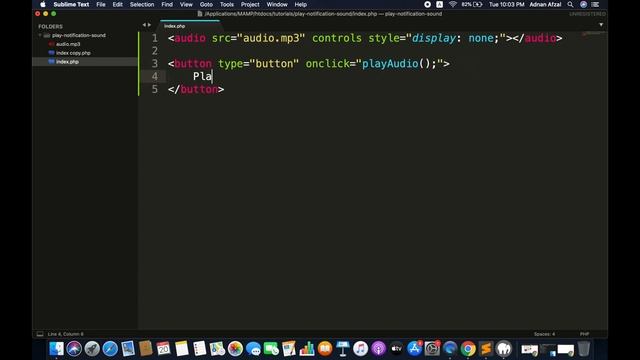
Task: Open Siri from the menu bar
Action: (x=583, y=4)
